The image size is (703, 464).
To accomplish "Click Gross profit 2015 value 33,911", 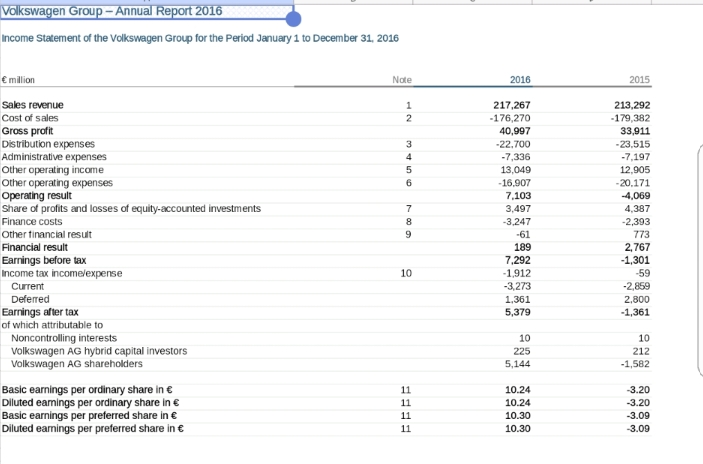I will click(x=635, y=131).
